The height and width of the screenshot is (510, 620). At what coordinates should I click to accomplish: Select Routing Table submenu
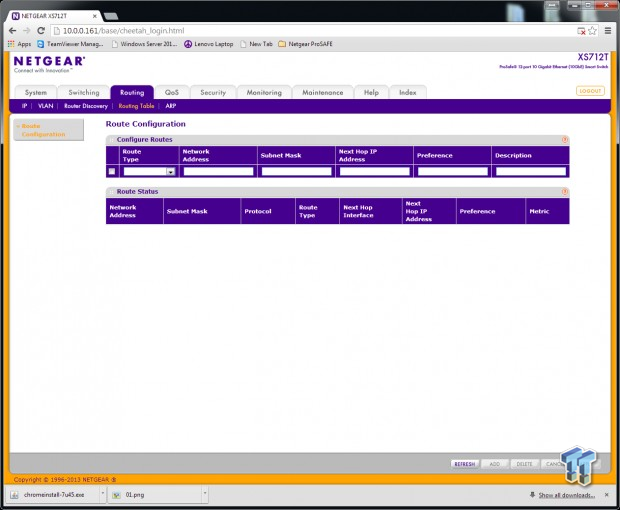(x=136, y=106)
